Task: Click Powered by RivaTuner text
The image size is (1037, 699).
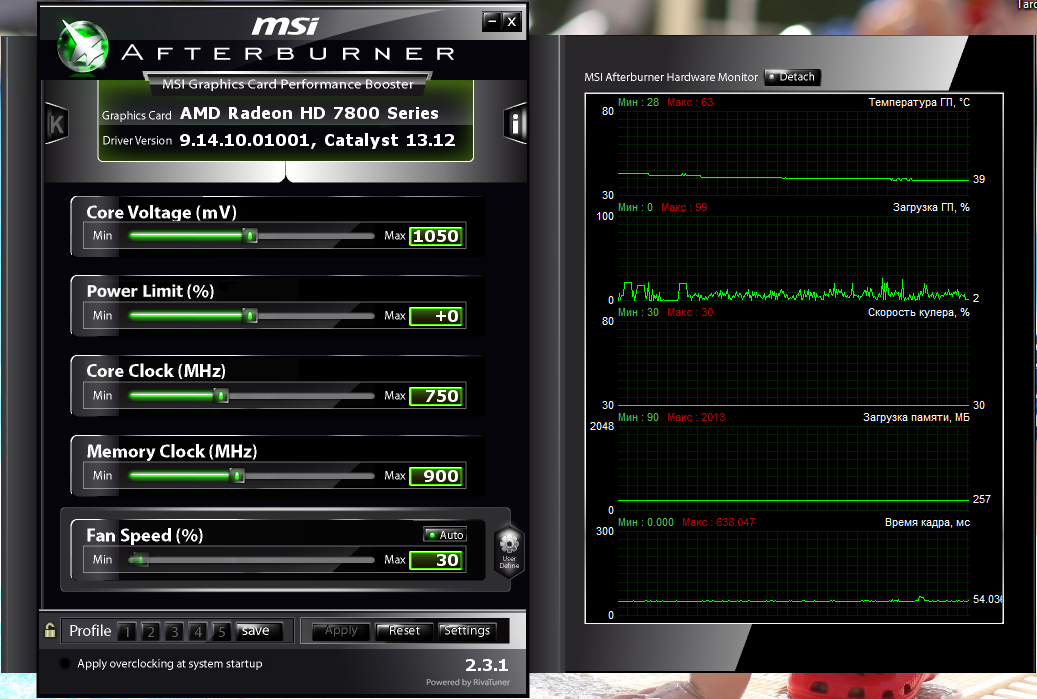Action: [468, 682]
